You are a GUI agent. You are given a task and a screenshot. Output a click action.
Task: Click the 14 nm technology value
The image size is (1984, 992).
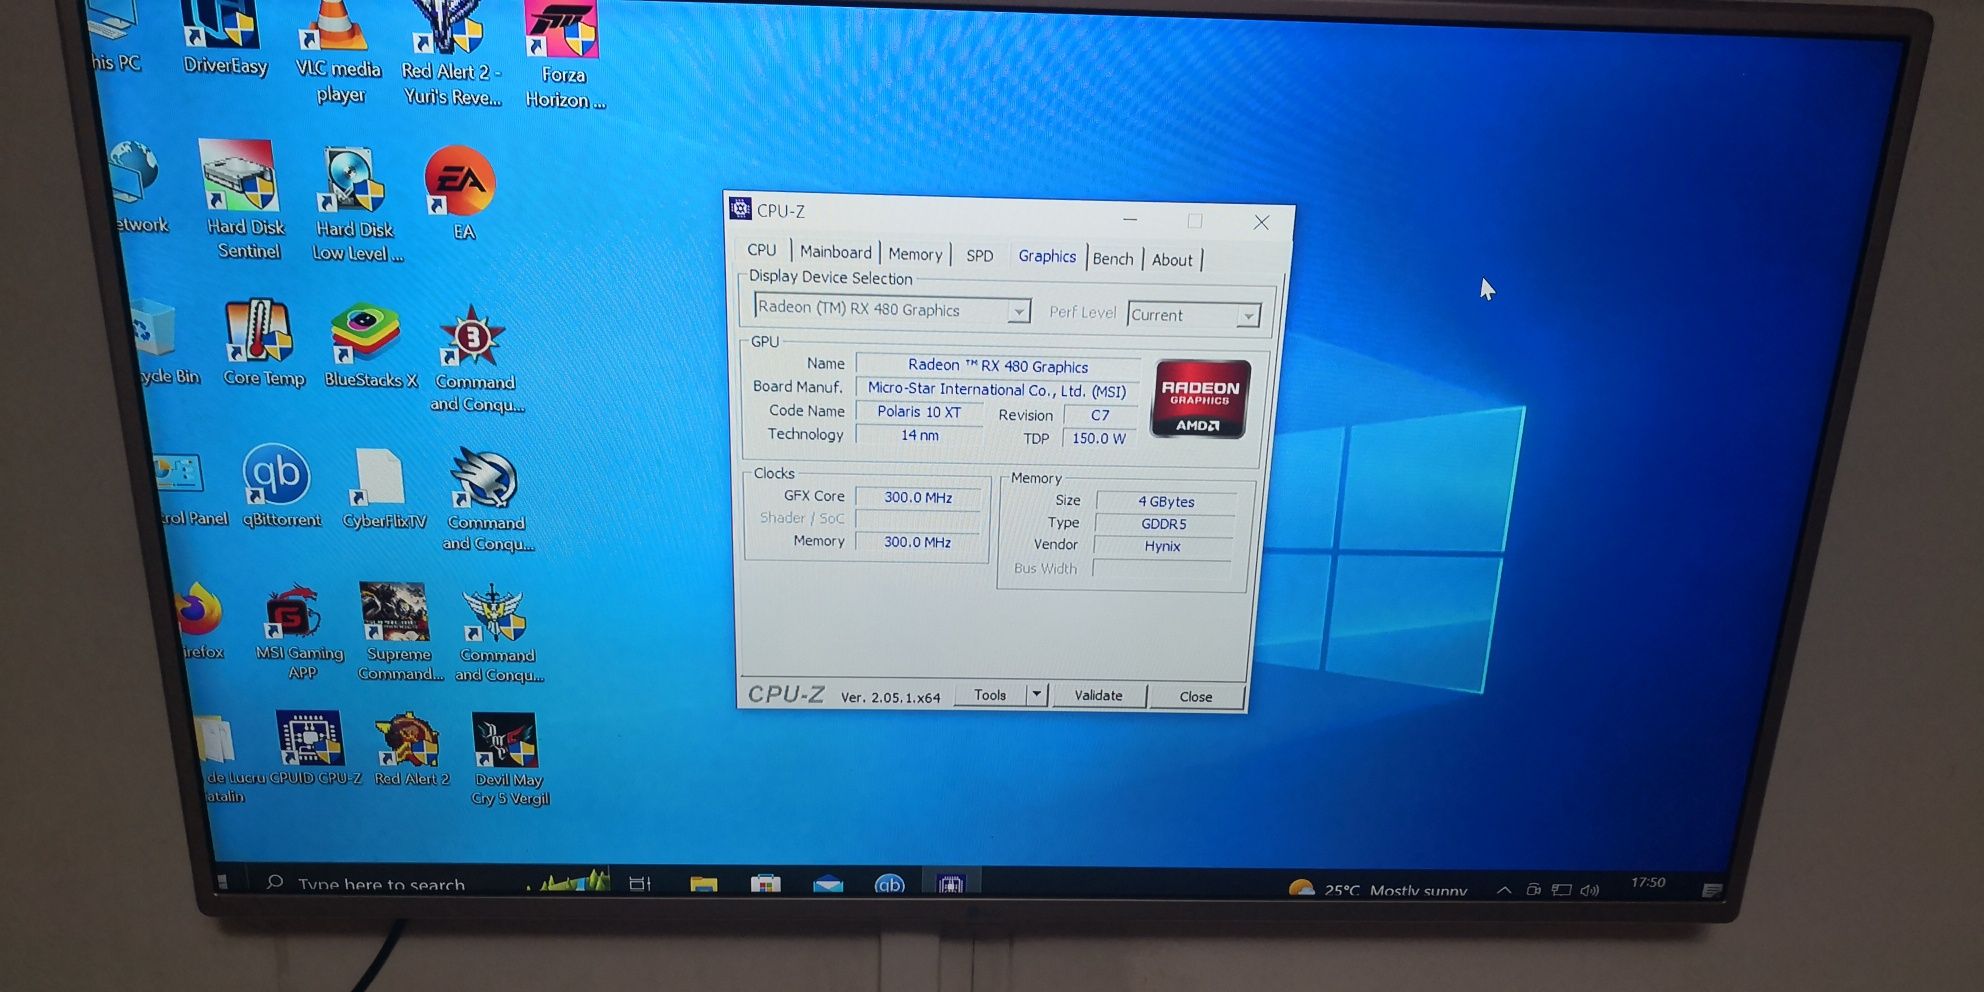tap(919, 435)
